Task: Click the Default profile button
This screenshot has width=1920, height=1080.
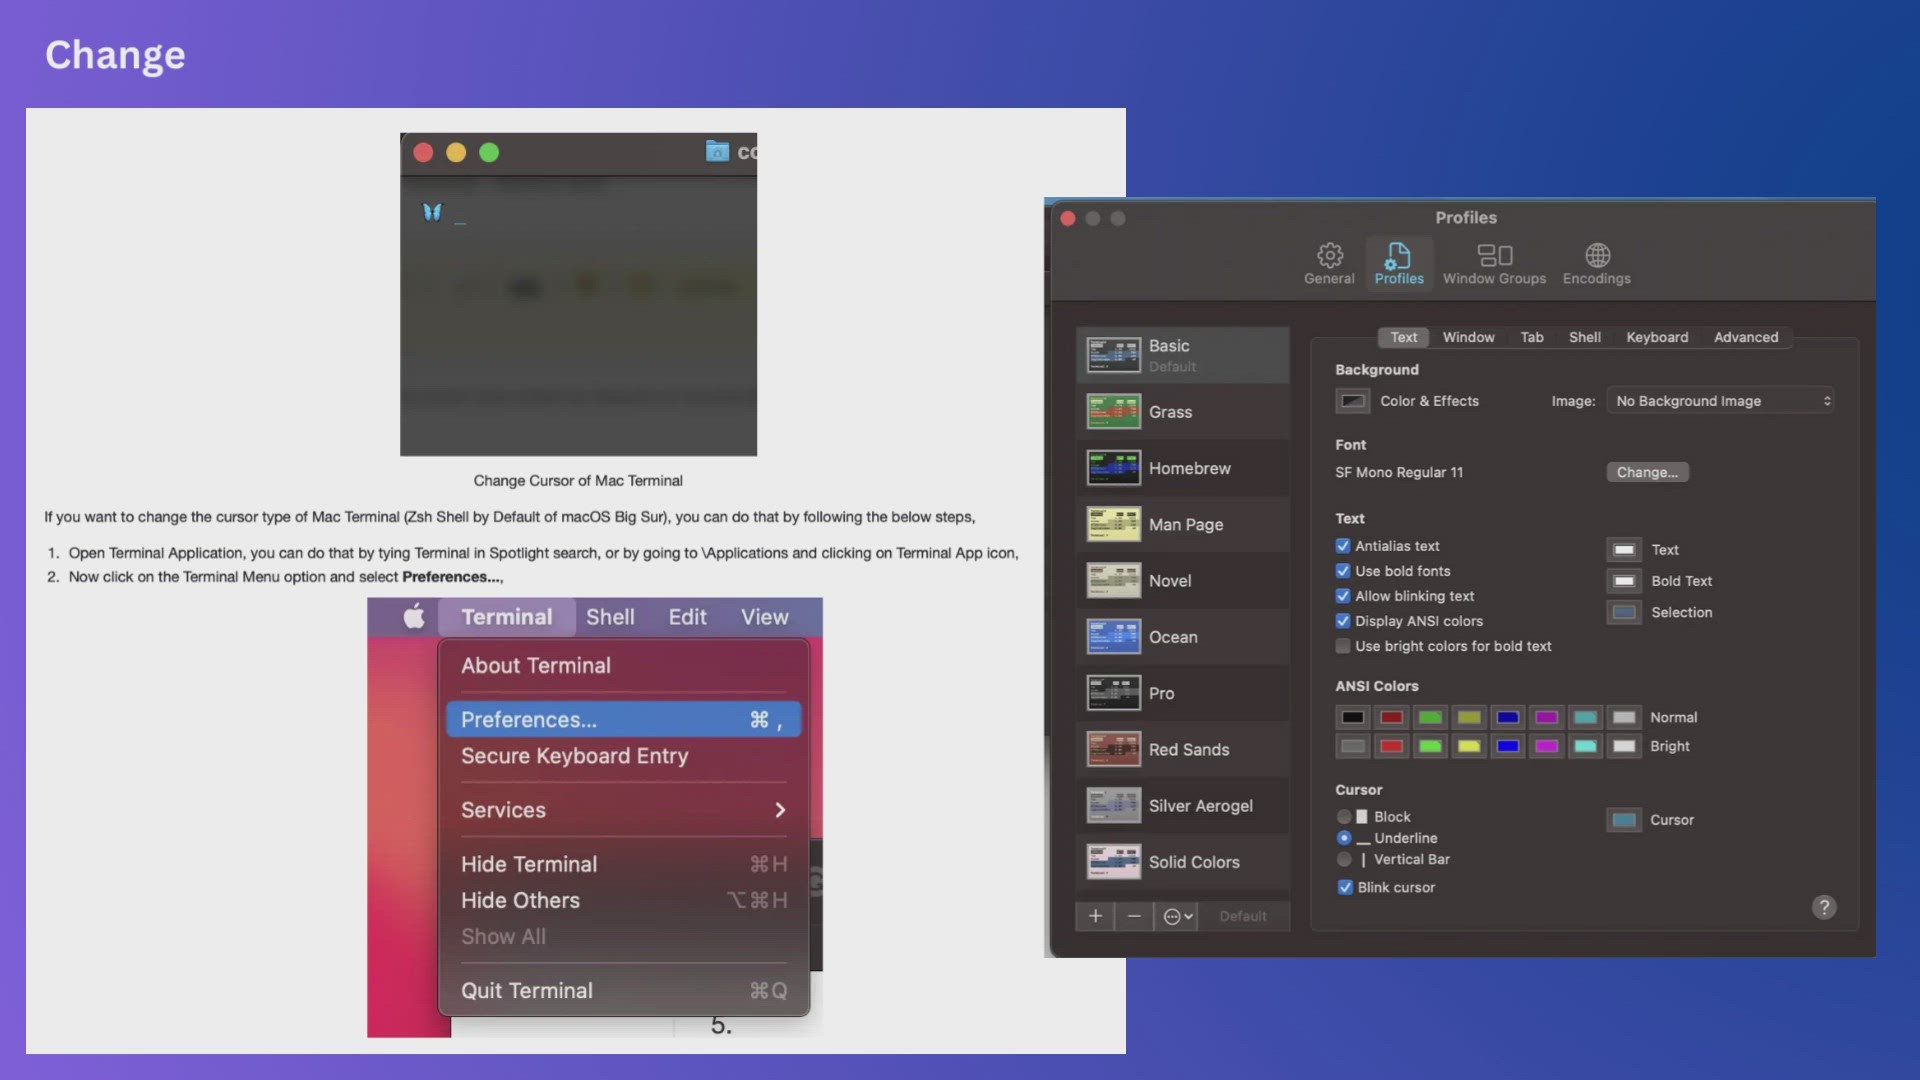Action: click(x=1242, y=916)
